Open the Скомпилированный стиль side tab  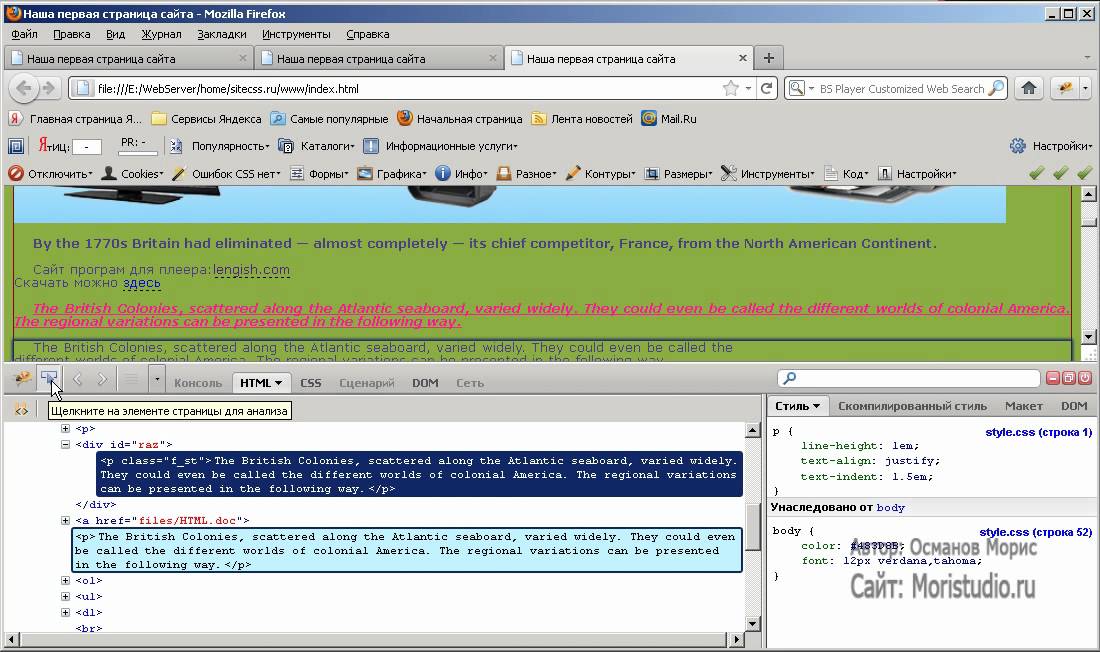coord(912,406)
